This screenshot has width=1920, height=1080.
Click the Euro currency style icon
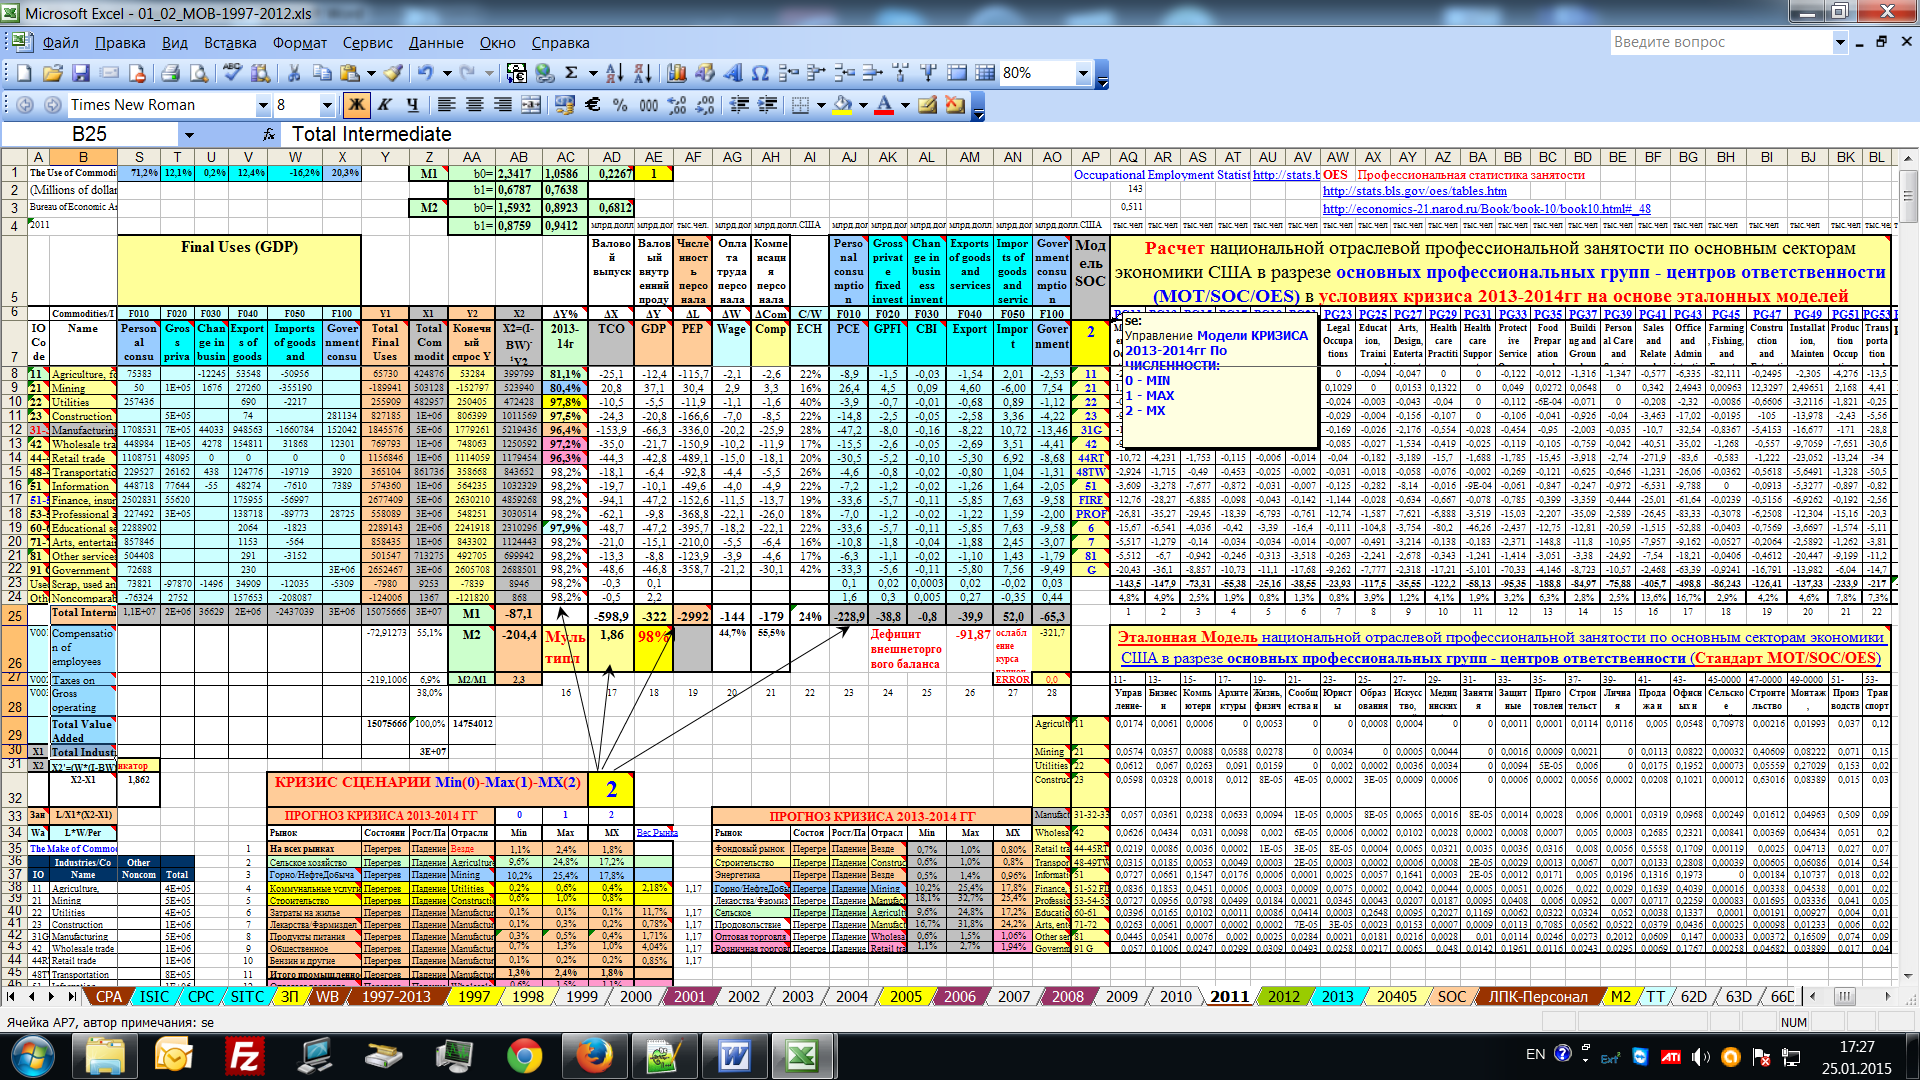[592, 105]
